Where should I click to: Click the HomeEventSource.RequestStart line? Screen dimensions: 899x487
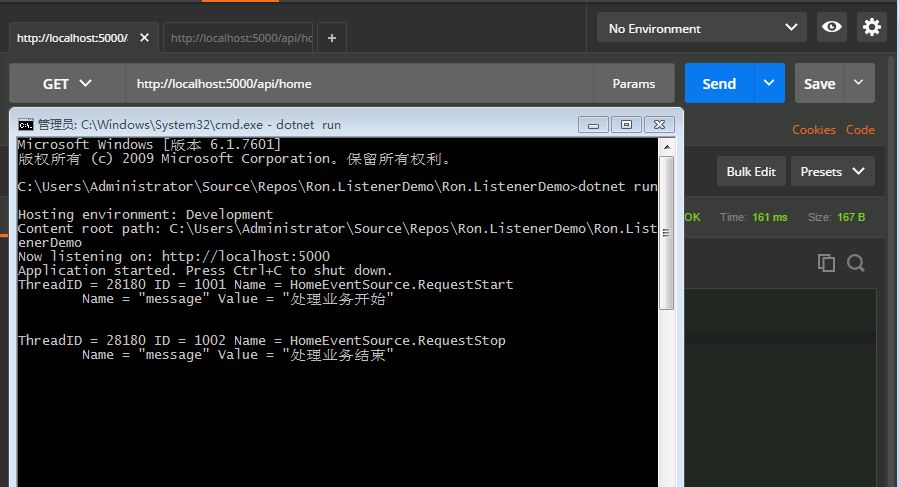(x=265, y=285)
